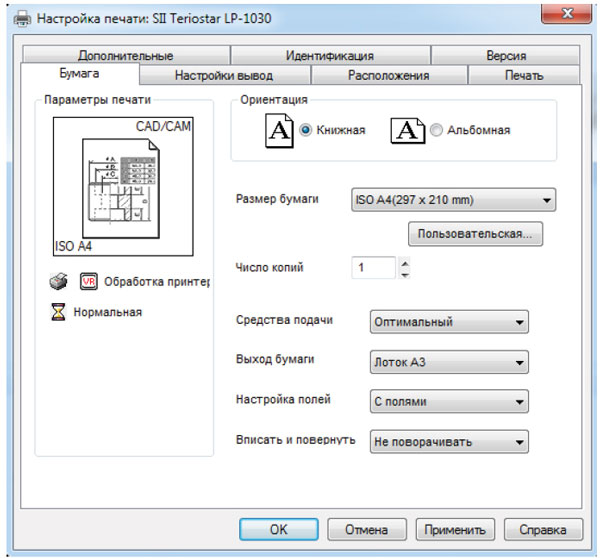The height and width of the screenshot is (558, 600).
Task: Increase the Число копий with the up arrow
Action: pyautogui.click(x=404, y=262)
